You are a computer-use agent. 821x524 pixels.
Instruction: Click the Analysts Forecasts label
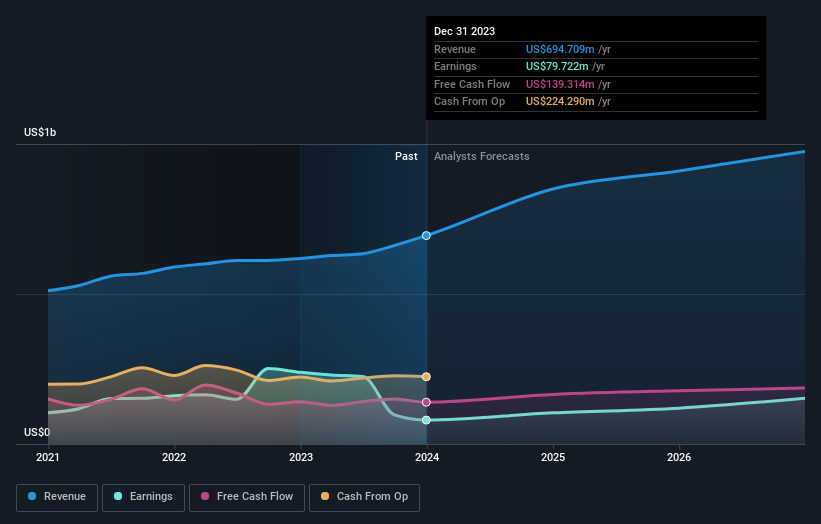click(481, 156)
